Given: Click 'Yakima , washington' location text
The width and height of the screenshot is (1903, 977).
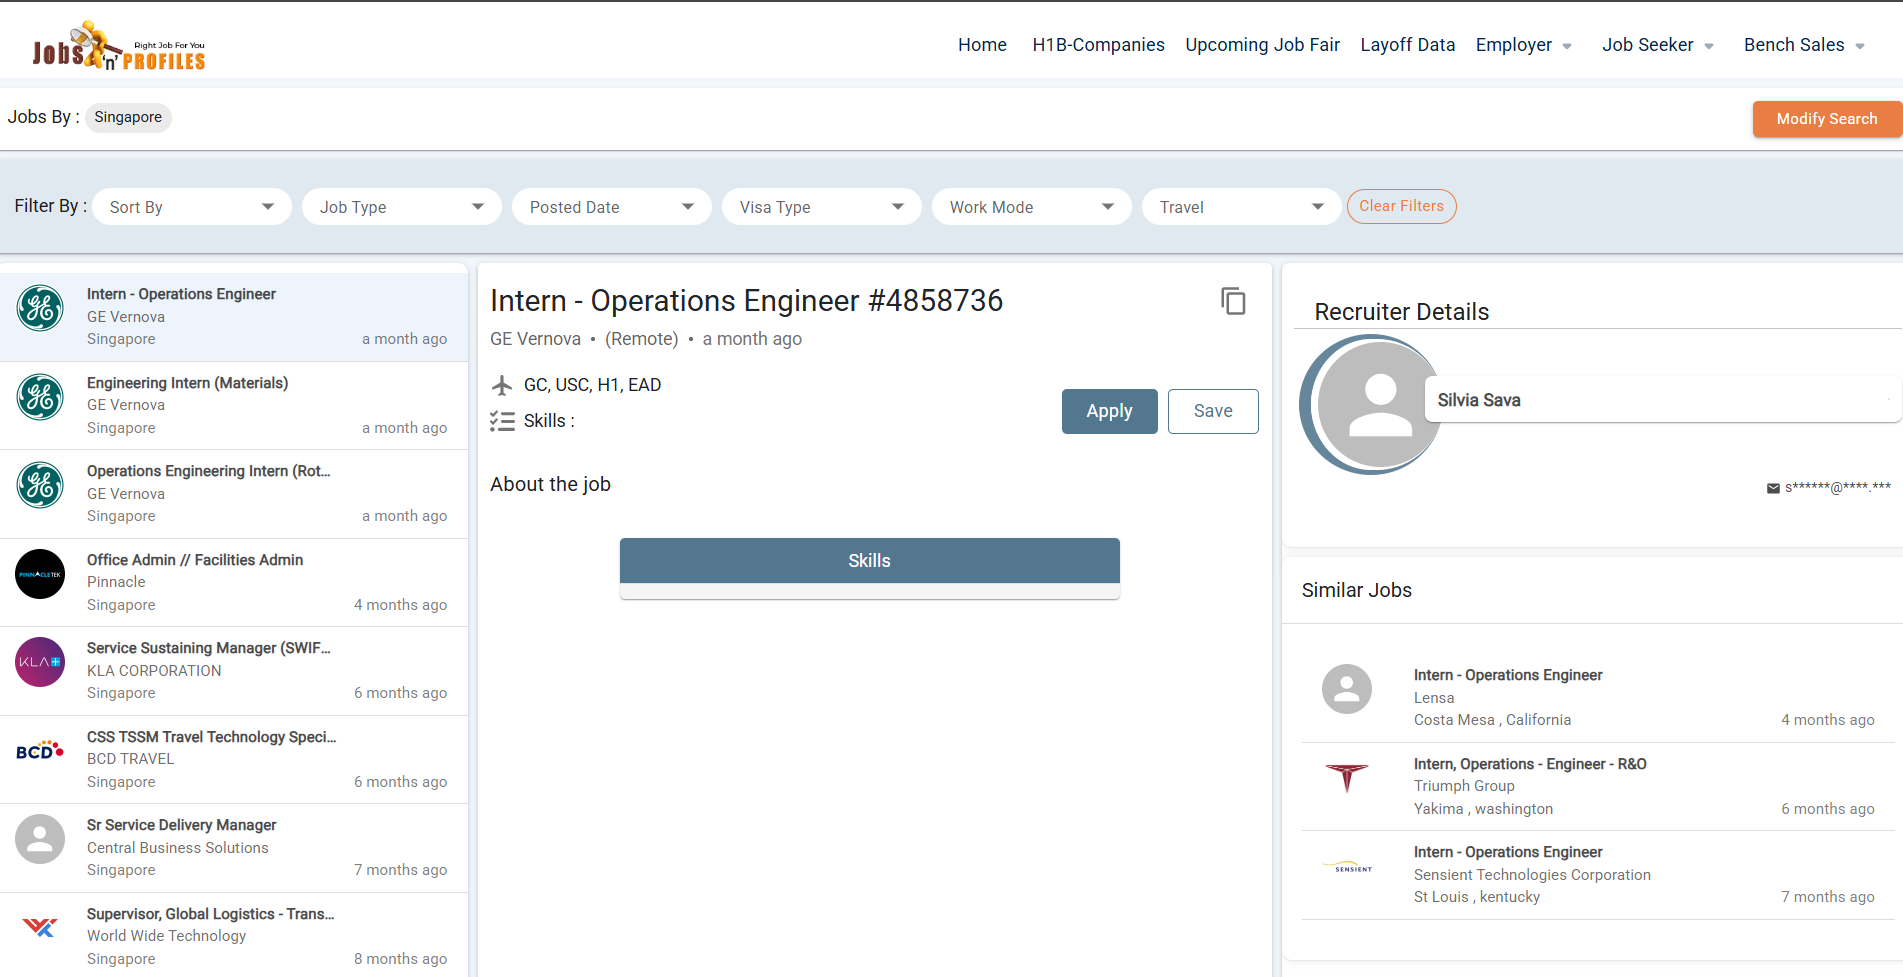Looking at the screenshot, I should click(1483, 809).
